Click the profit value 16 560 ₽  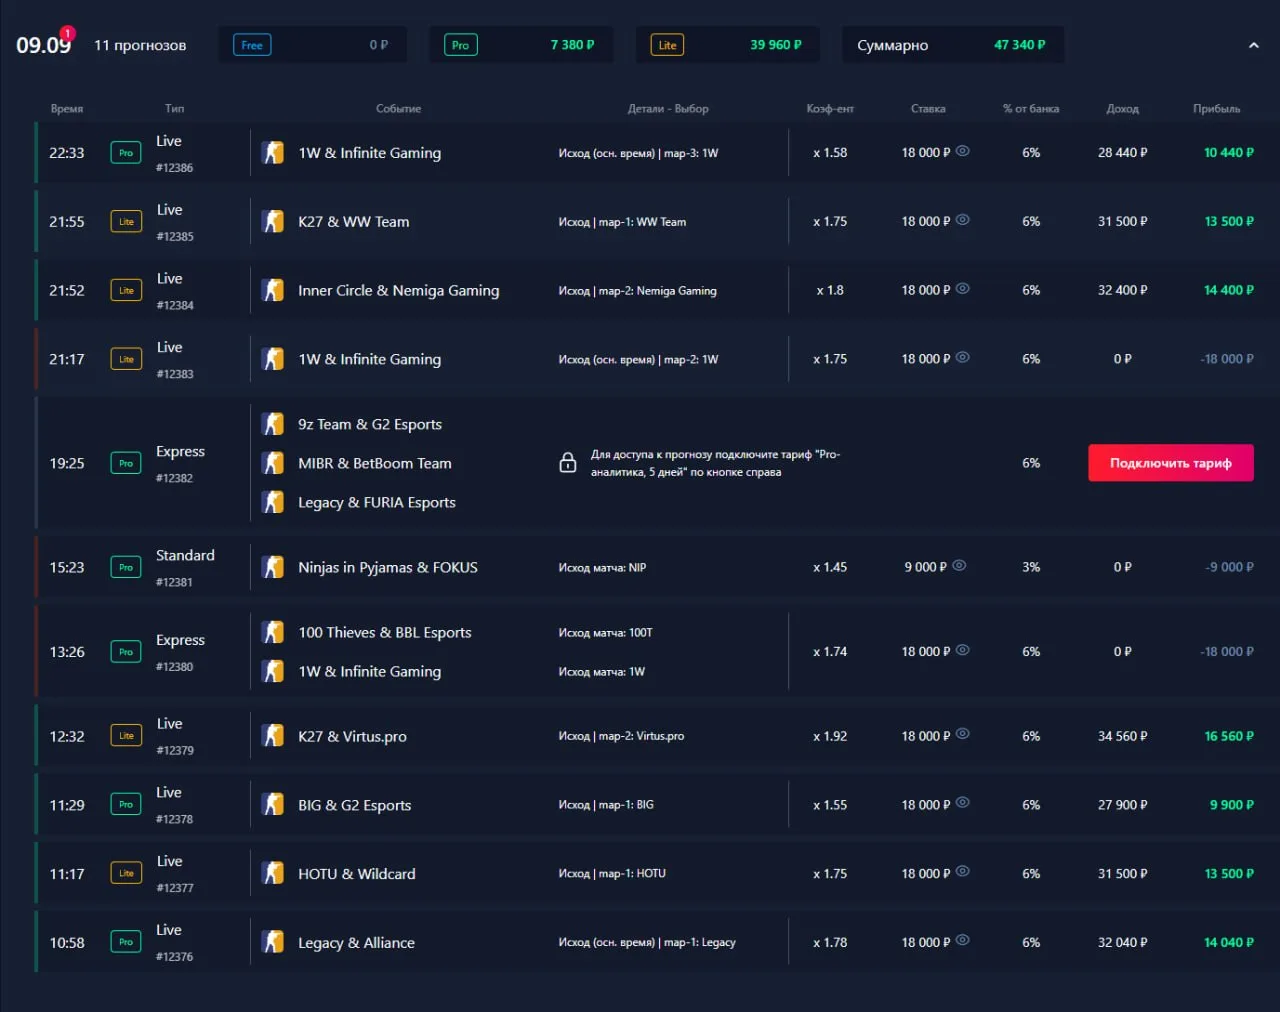click(x=1229, y=736)
